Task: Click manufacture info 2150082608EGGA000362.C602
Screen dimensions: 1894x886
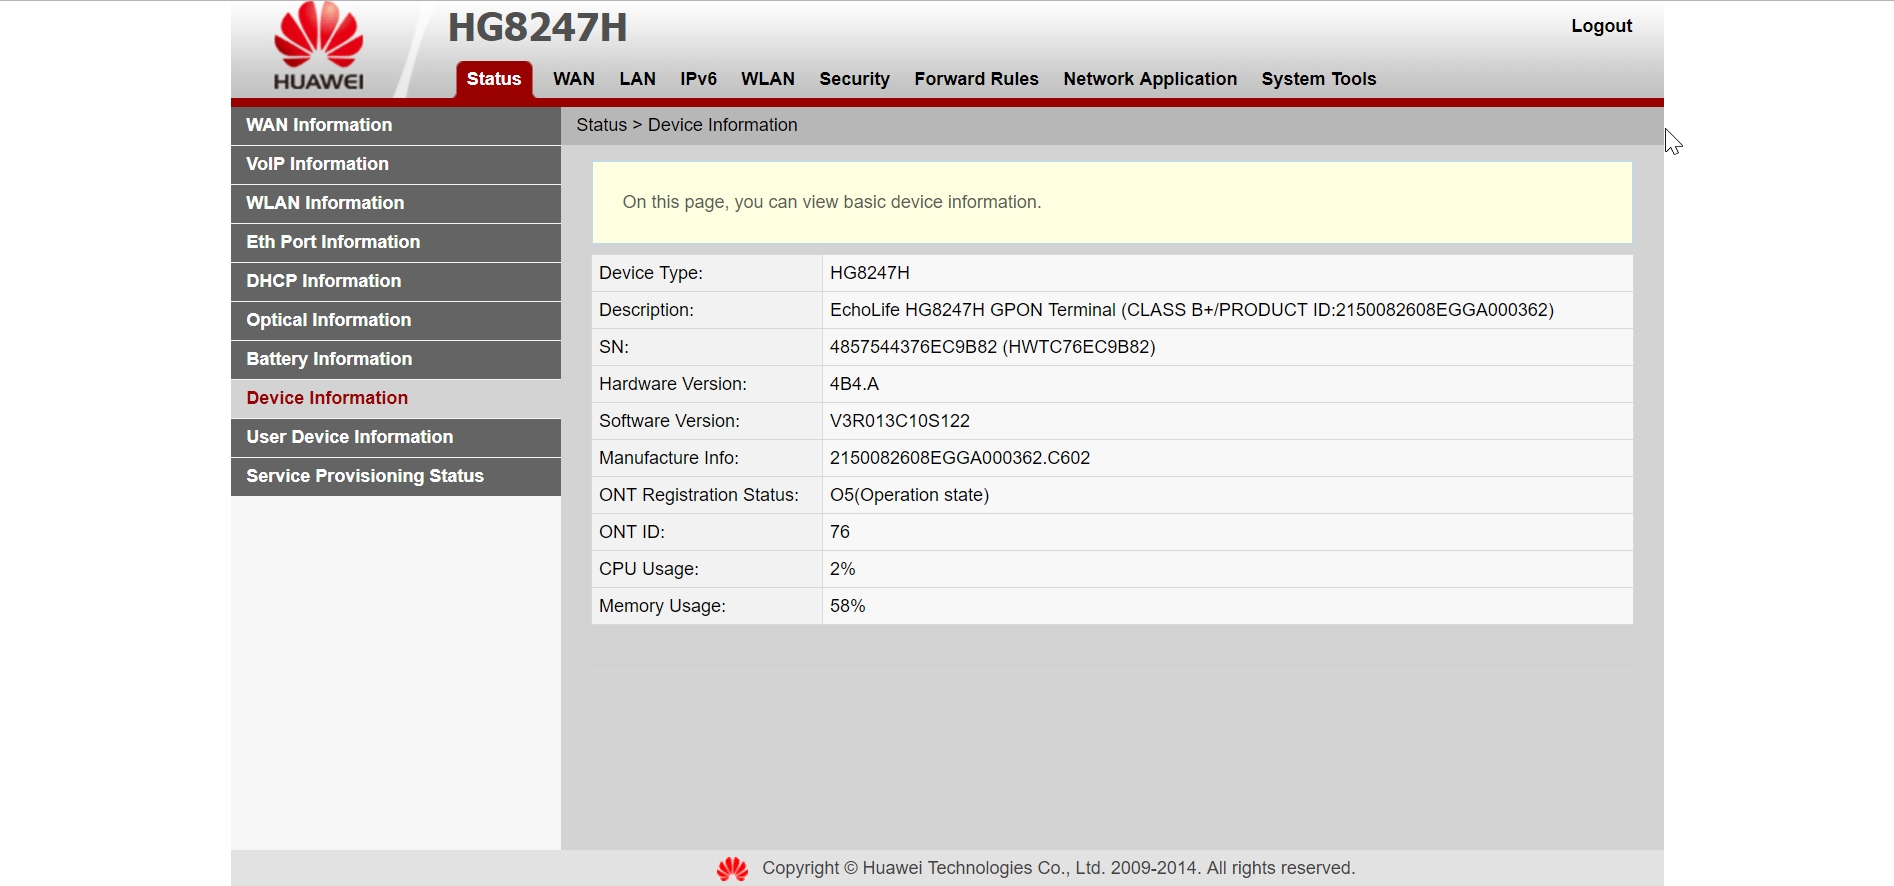Action: (960, 458)
